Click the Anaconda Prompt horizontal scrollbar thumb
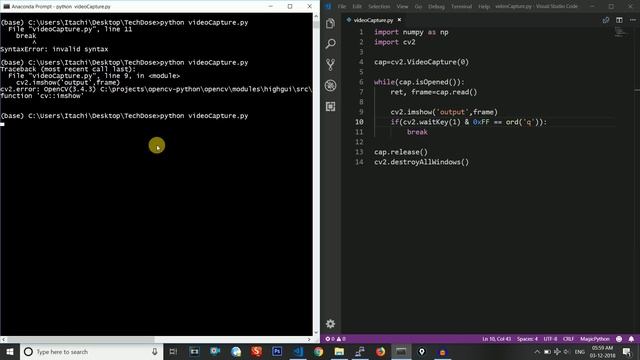Screen dimensions: 640x360 81,339
